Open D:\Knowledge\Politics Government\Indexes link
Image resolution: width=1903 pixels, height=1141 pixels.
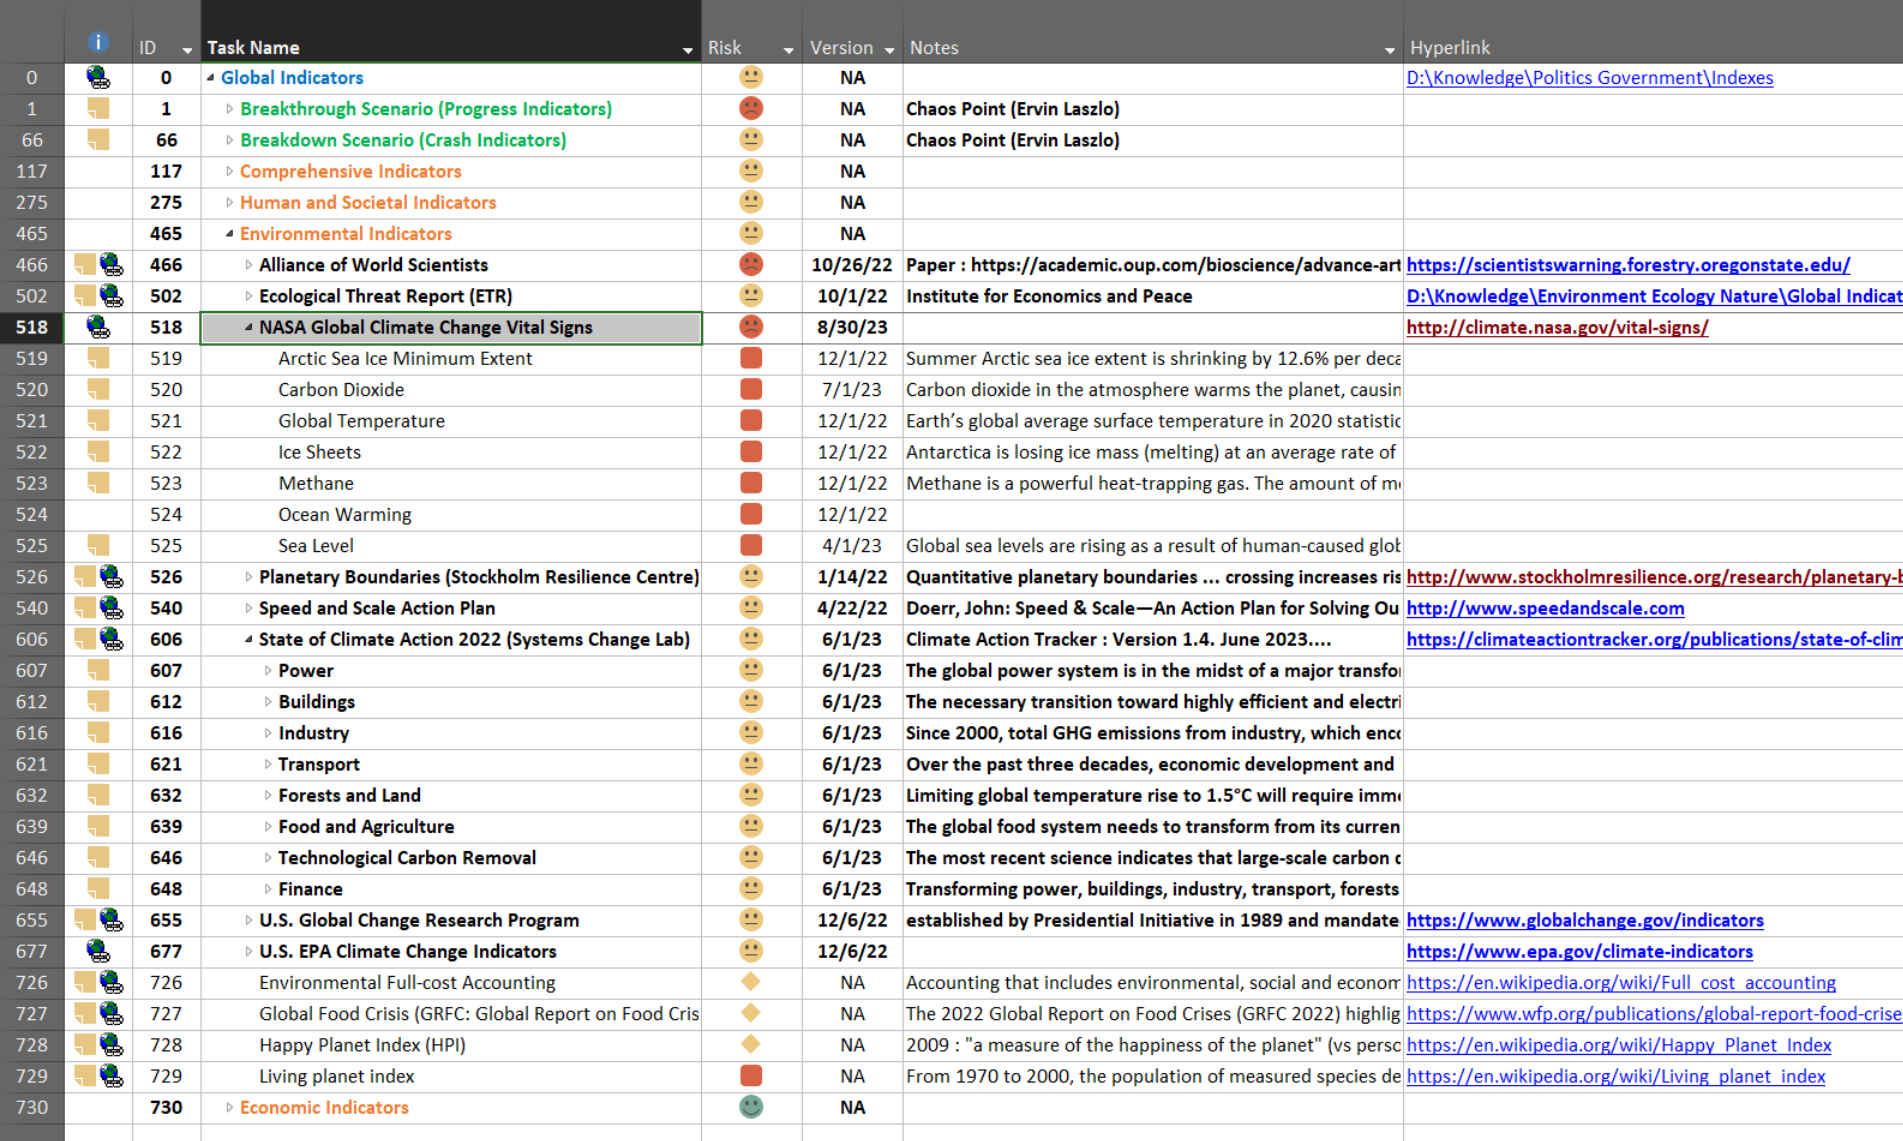click(1590, 77)
